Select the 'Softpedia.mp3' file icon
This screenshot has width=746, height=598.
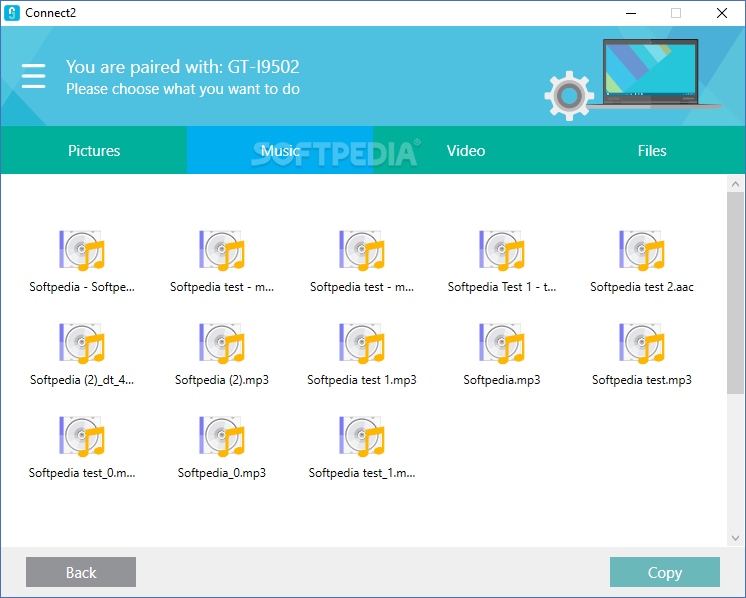(x=502, y=343)
